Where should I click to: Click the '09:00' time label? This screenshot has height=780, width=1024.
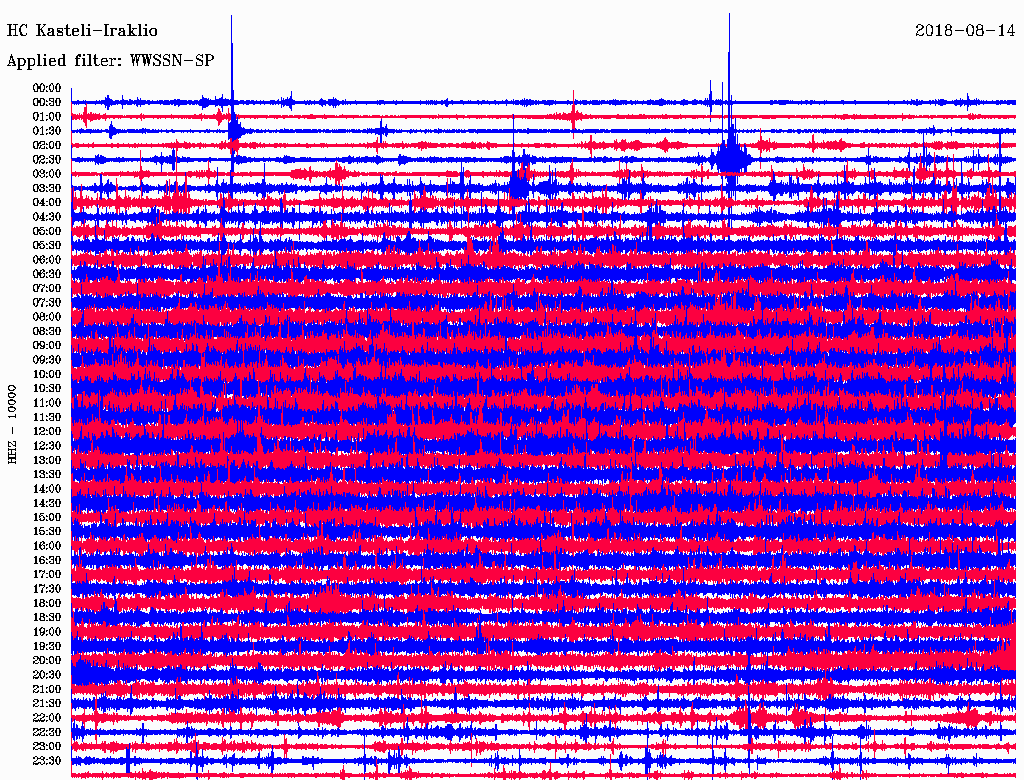pyautogui.click(x=47, y=345)
